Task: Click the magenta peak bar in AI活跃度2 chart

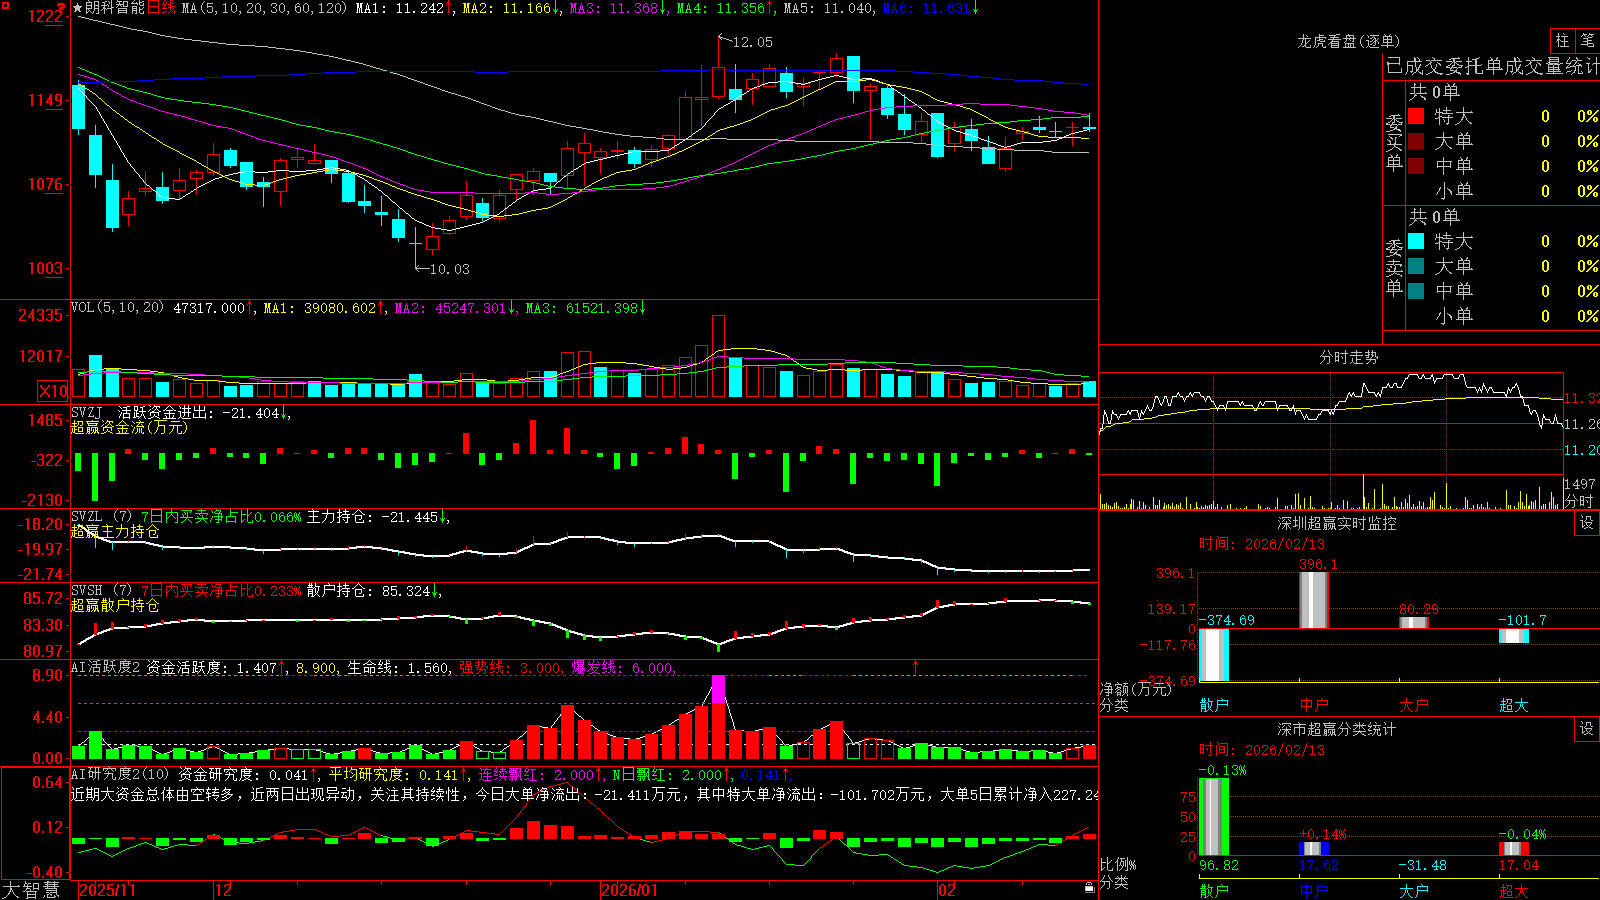Action: (x=718, y=690)
